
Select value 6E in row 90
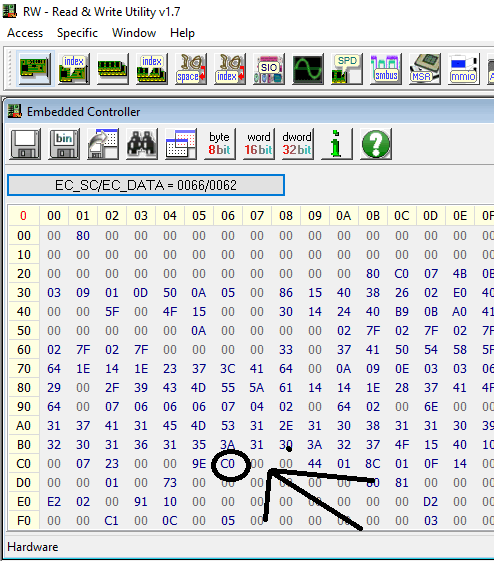(431, 407)
